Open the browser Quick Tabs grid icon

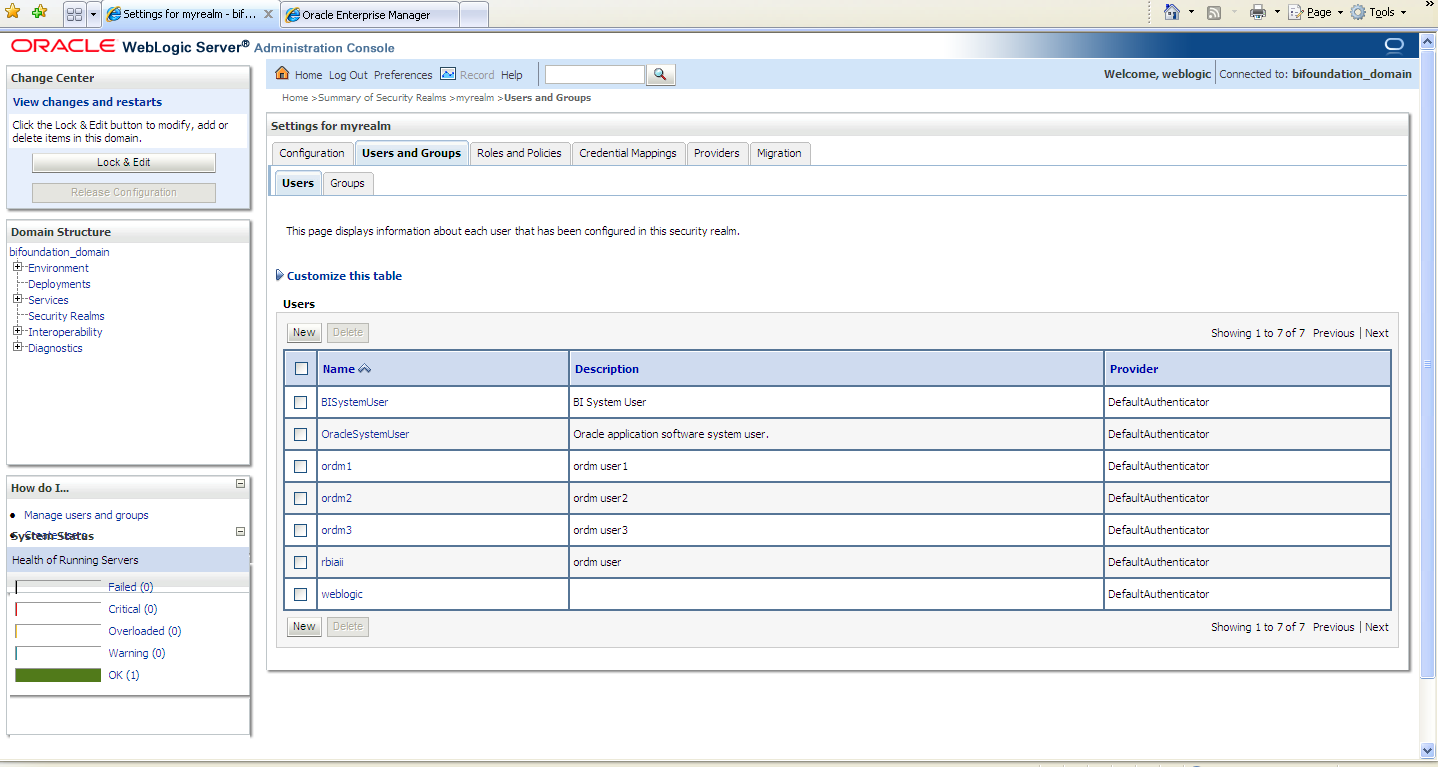point(74,14)
